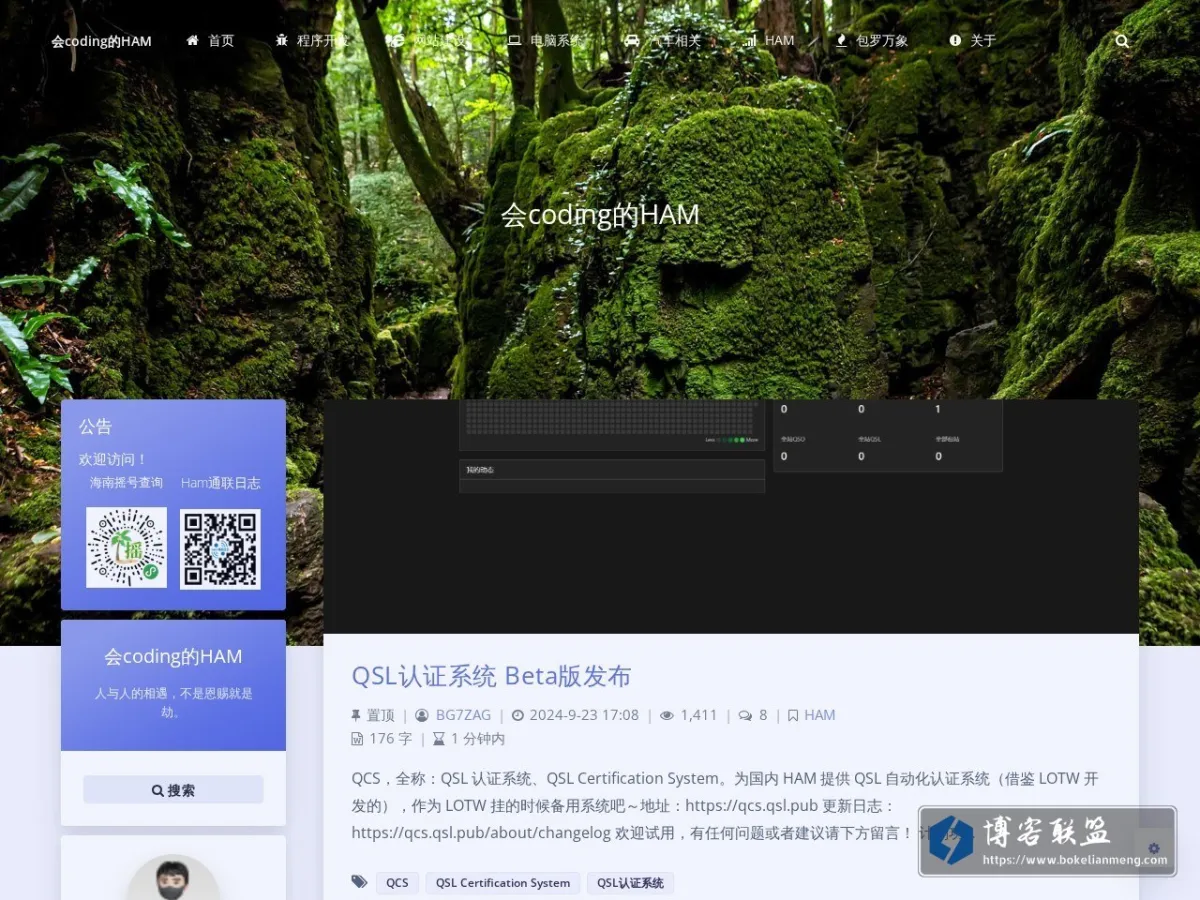This screenshot has height=900, width=1200.
Task: Click the Ham通联日志 QR code image
Action: 220,549
